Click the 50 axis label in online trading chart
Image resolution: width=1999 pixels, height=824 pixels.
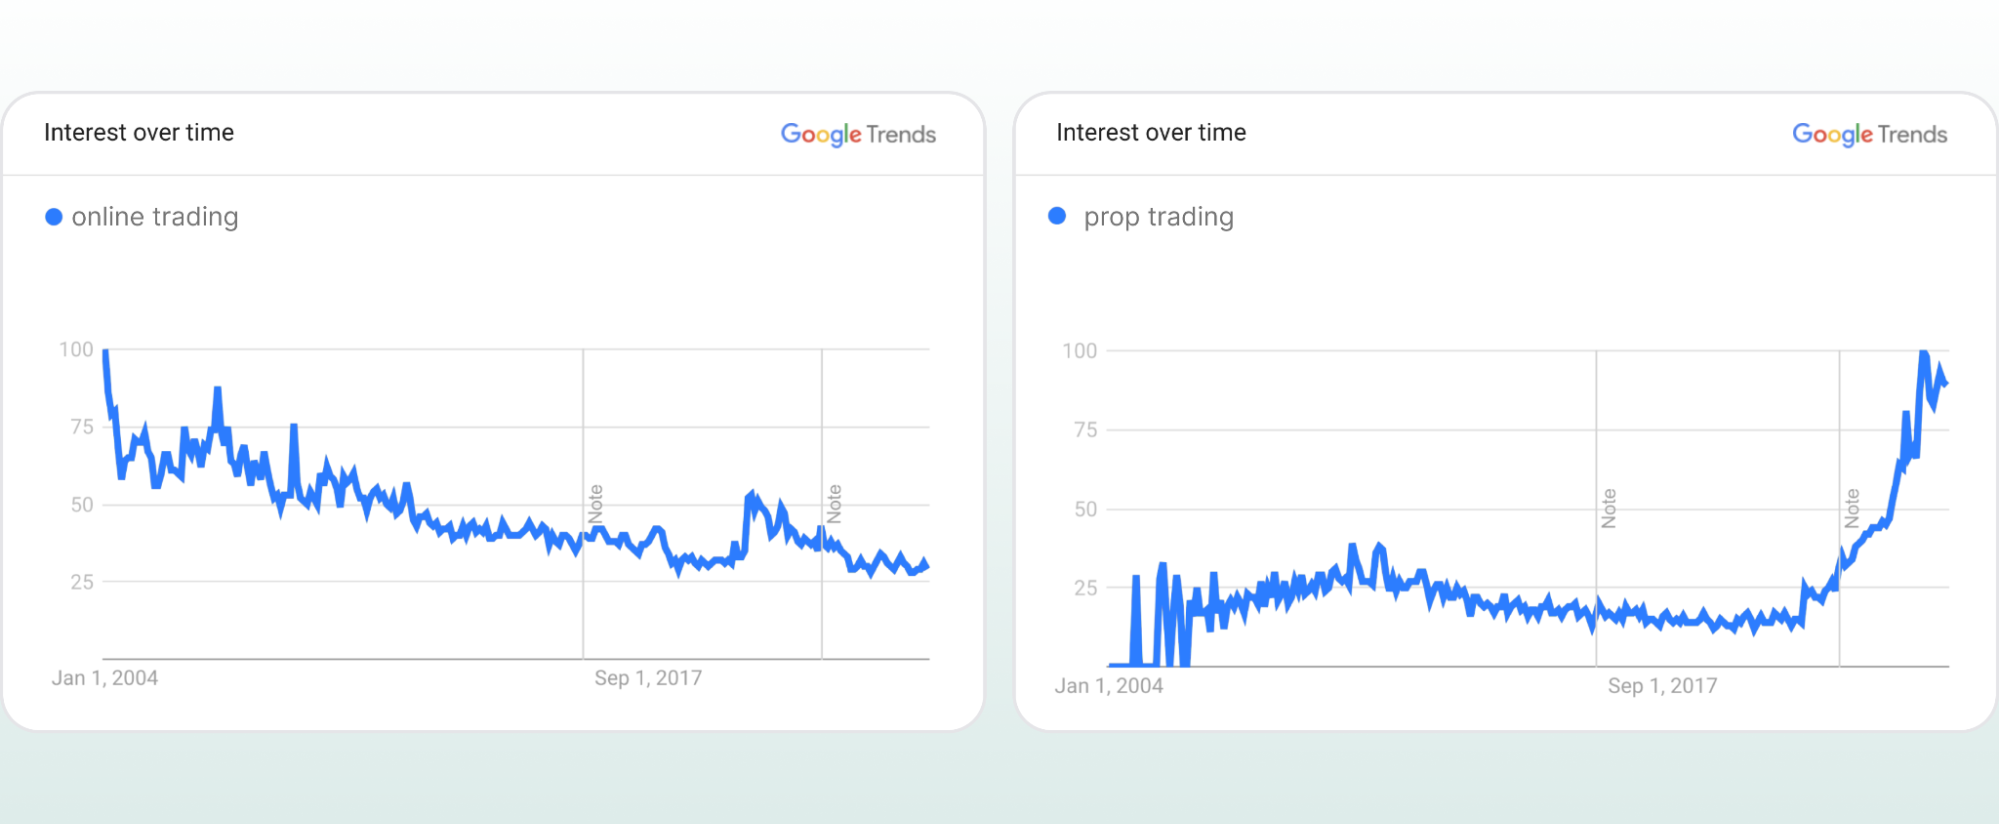[x=82, y=505]
